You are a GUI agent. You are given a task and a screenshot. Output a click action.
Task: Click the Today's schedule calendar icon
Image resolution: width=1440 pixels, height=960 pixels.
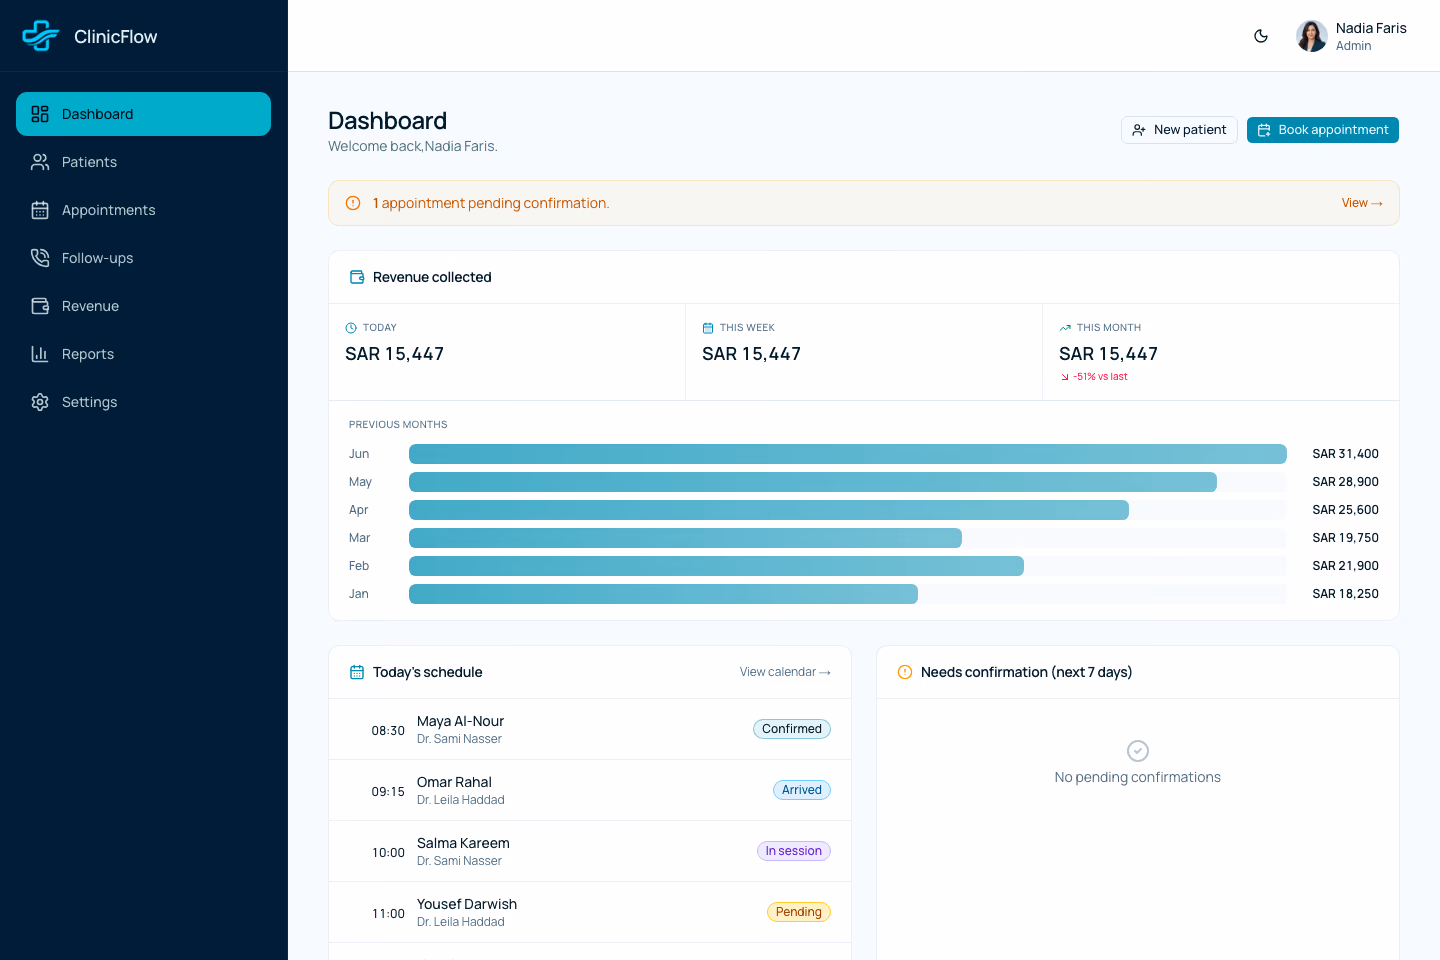[x=357, y=672]
